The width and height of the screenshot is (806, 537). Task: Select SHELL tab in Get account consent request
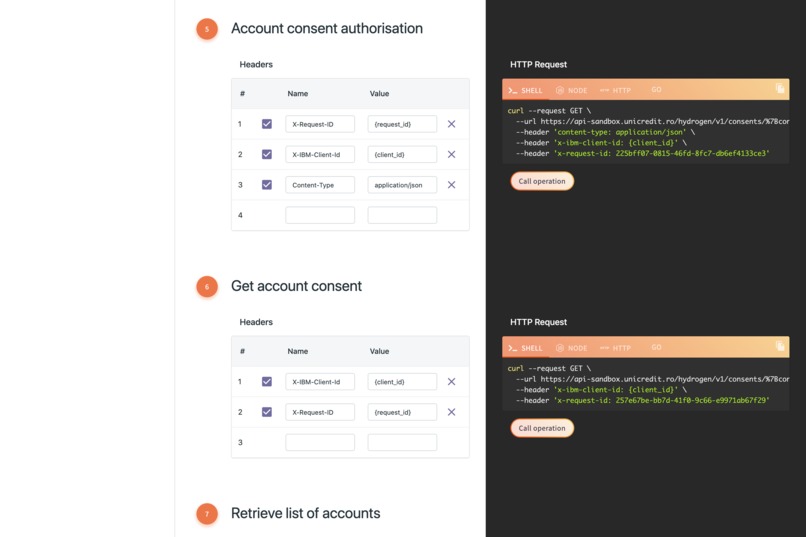coord(525,348)
